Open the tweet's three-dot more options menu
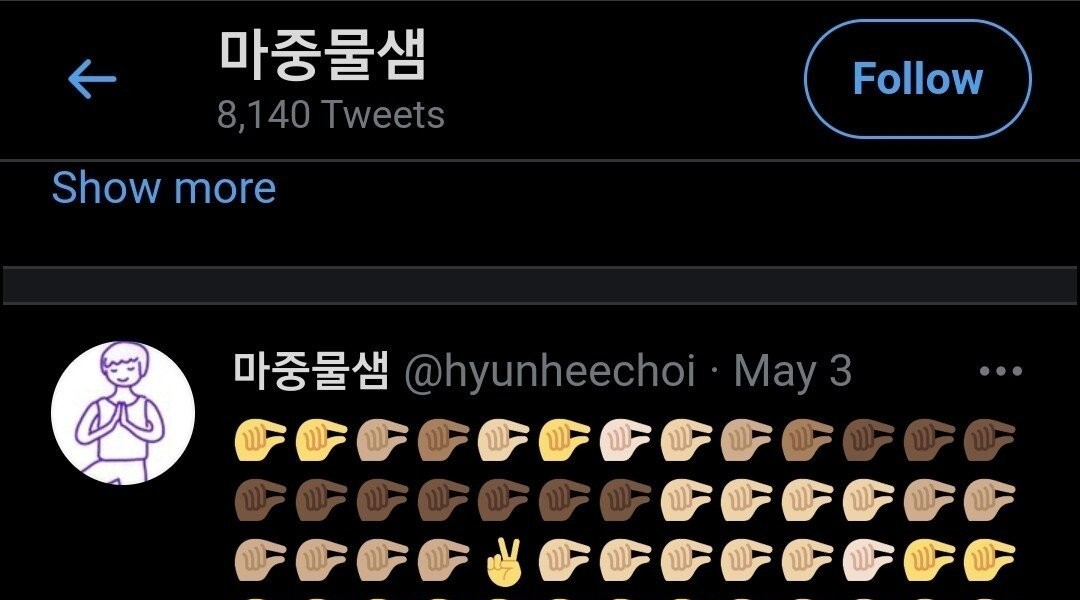The height and width of the screenshot is (600, 1080). coord(1000,372)
